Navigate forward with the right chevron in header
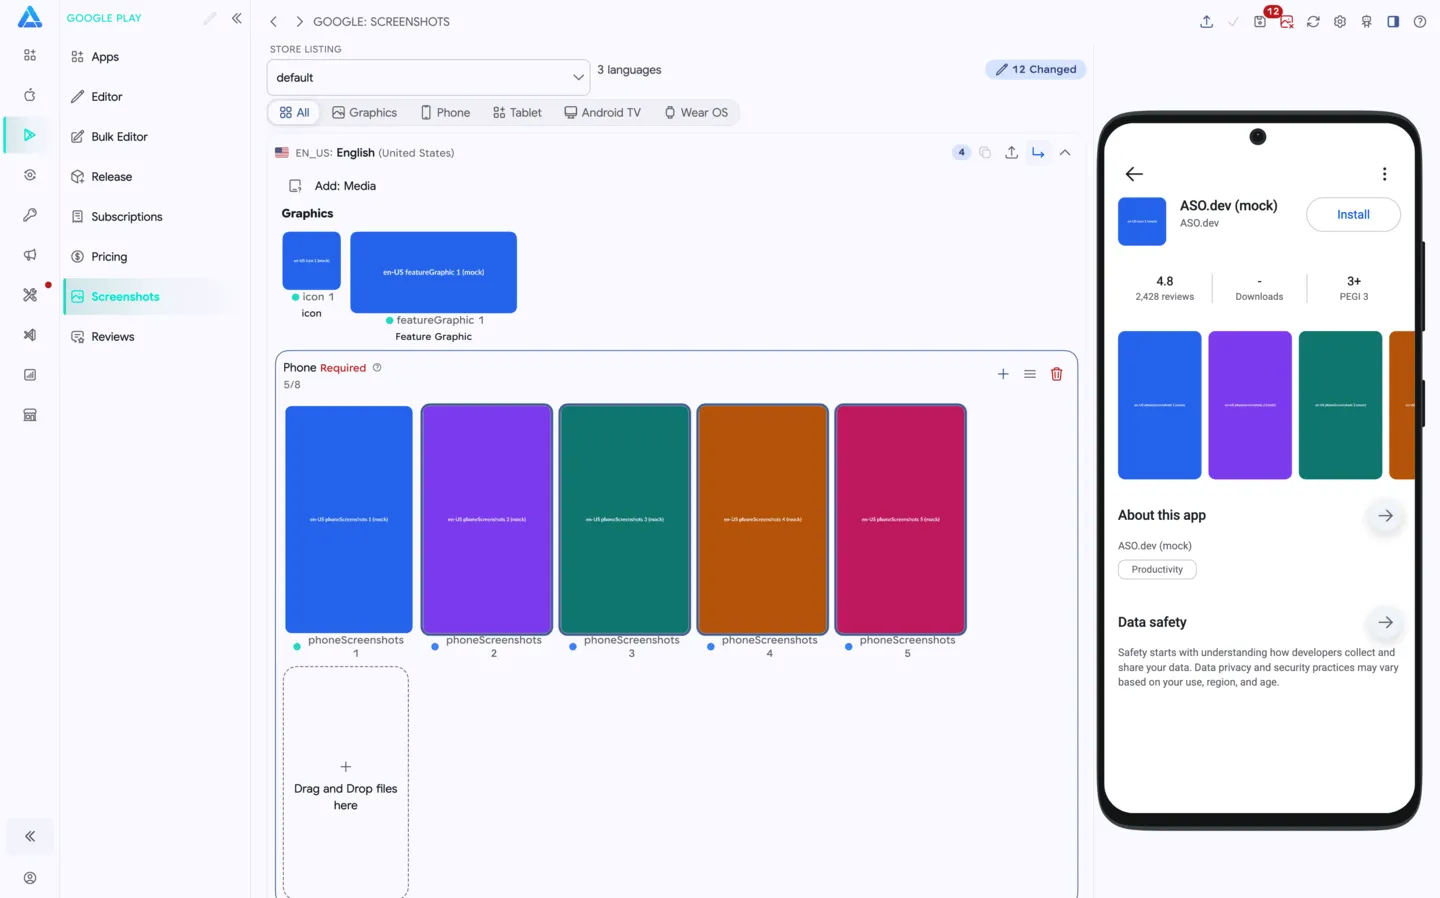This screenshot has width=1440, height=898. pos(299,21)
